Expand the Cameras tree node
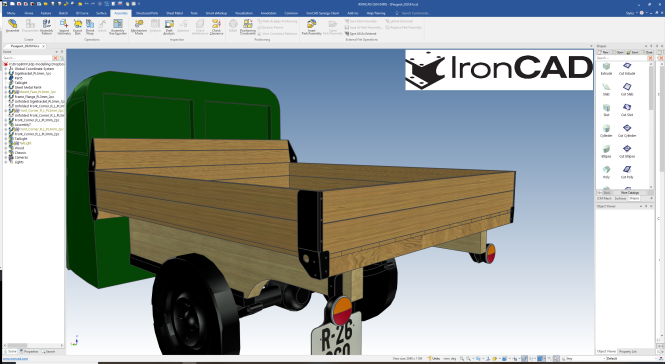Viewport: 665px width, 364px height. tap(6, 157)
